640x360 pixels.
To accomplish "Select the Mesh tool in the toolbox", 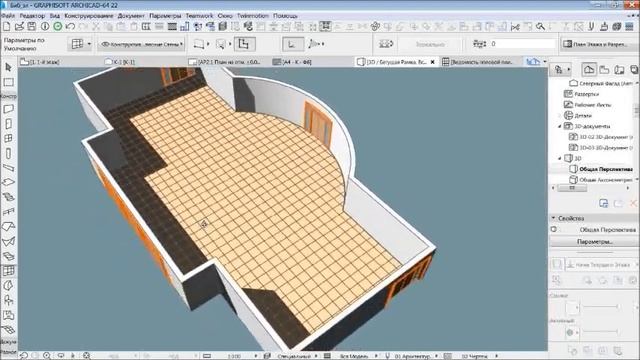I will click(x=8, y=329).
